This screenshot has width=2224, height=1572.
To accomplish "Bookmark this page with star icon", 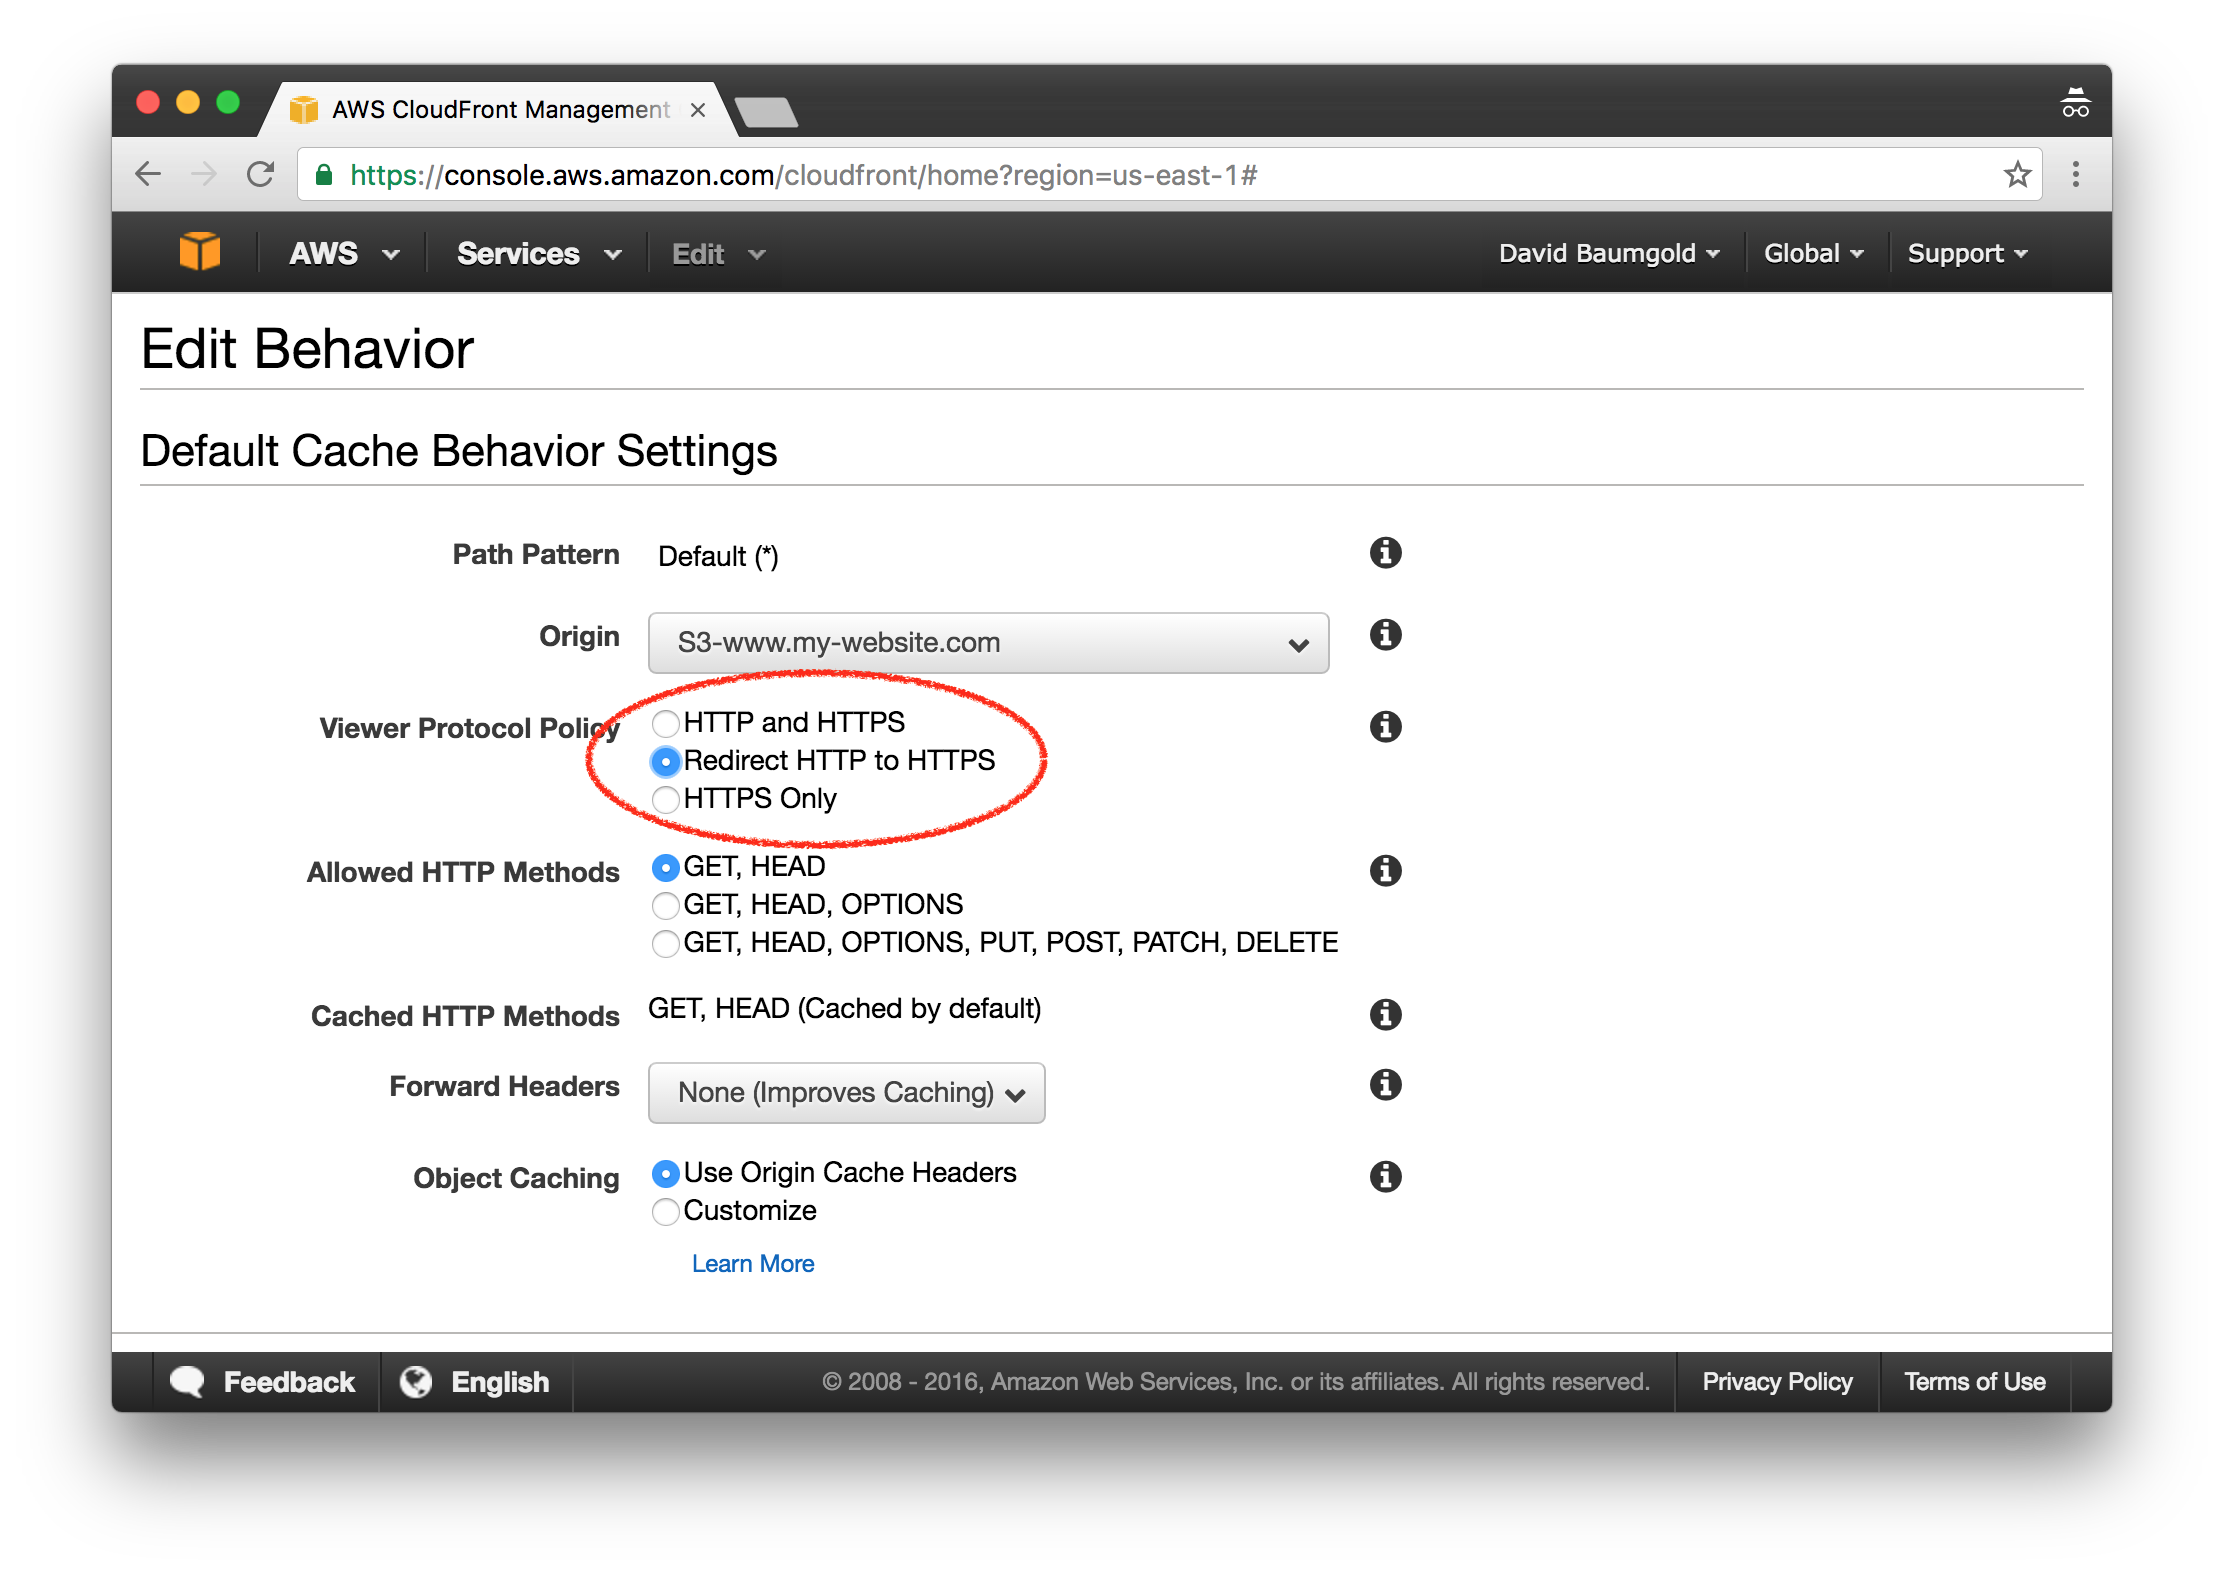I will (x=2017, y=175).
